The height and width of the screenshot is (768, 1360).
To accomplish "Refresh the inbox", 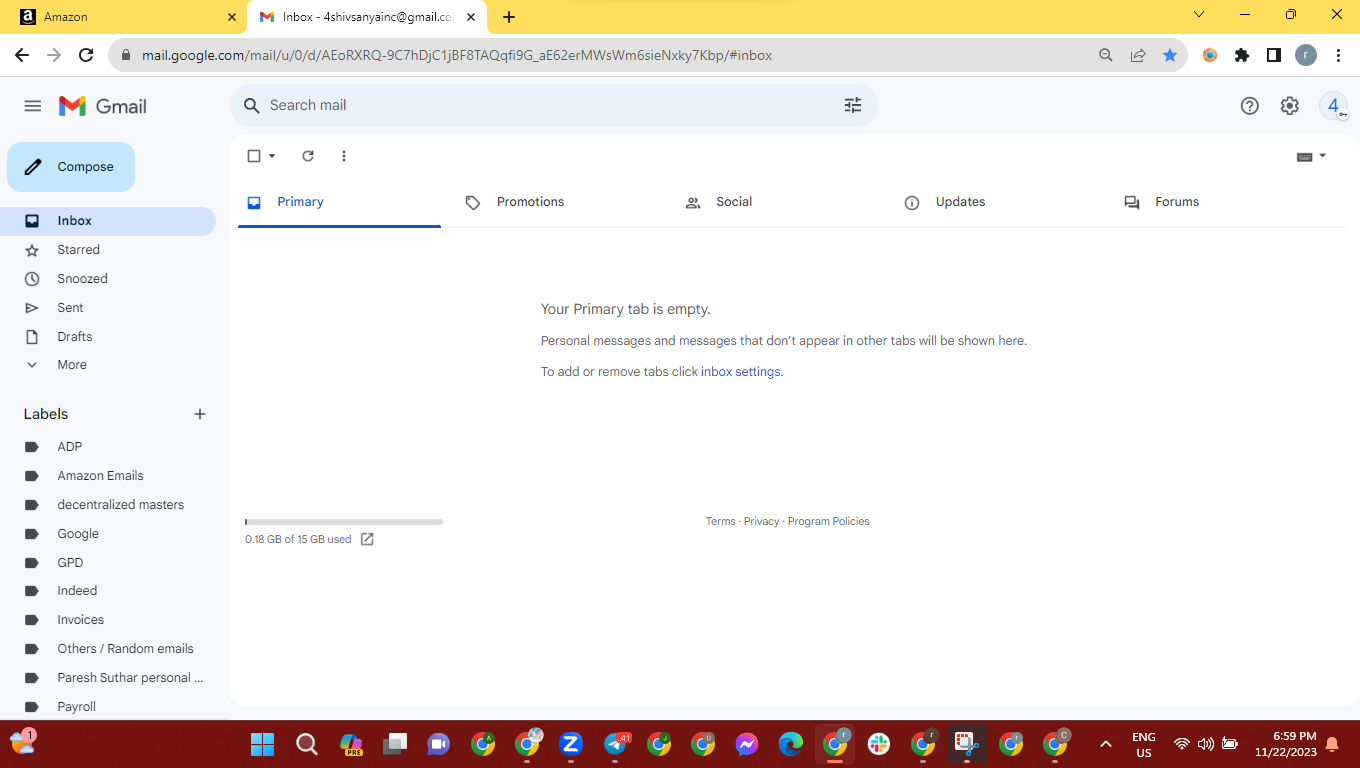I will [308, 156].
